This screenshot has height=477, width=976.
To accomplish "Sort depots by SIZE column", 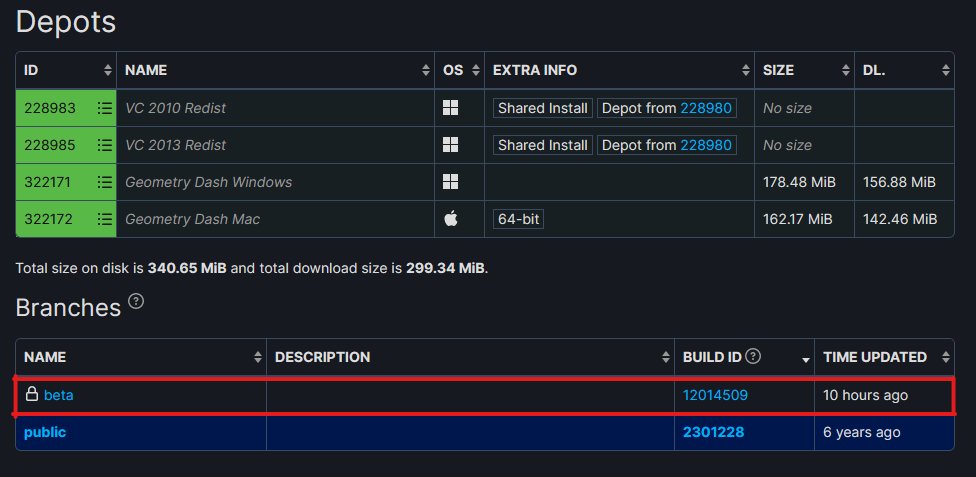I will (846, 70).
